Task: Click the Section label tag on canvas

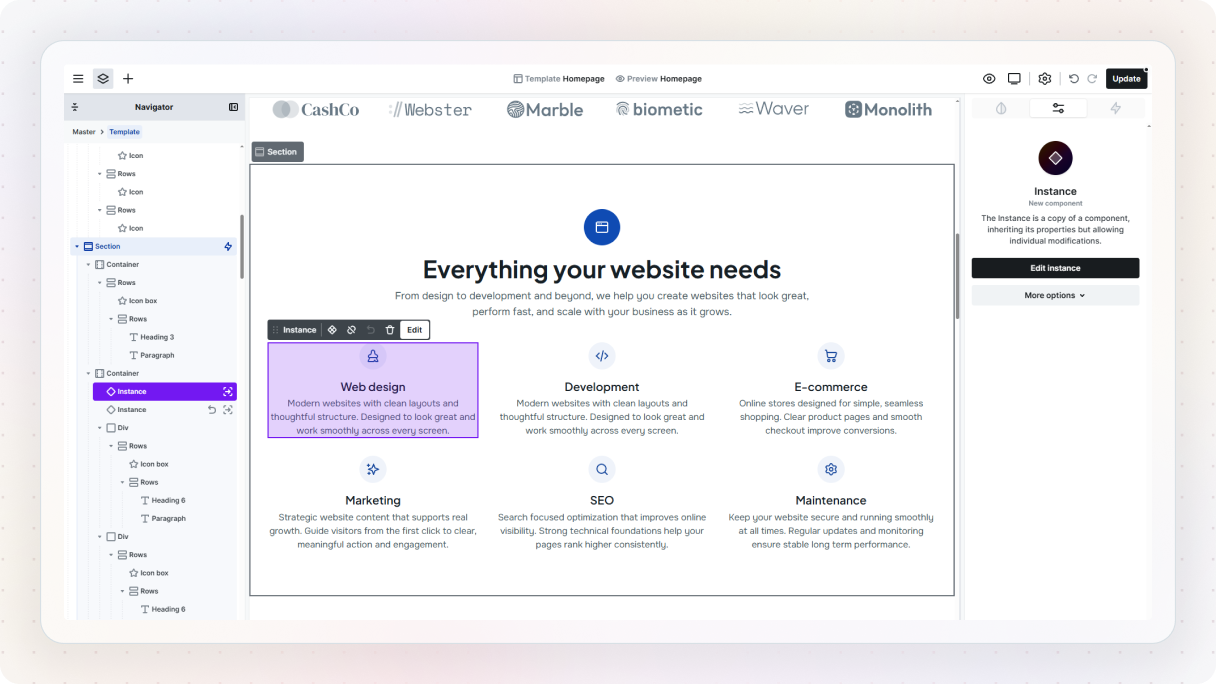Action: click(x=277, y=152)
